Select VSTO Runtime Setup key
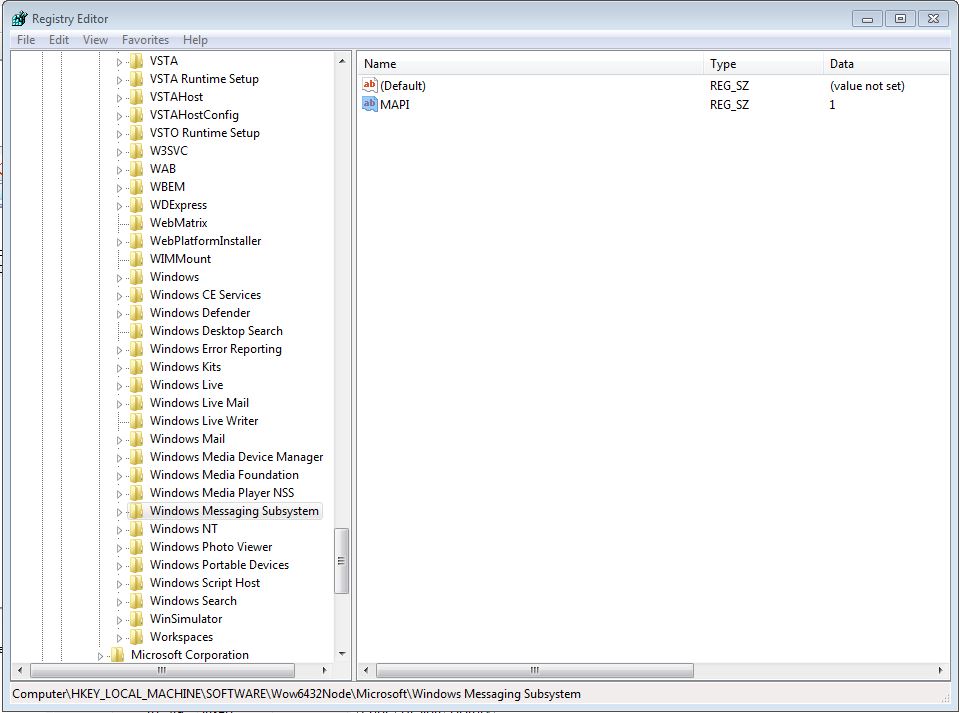 click(204, 133)
